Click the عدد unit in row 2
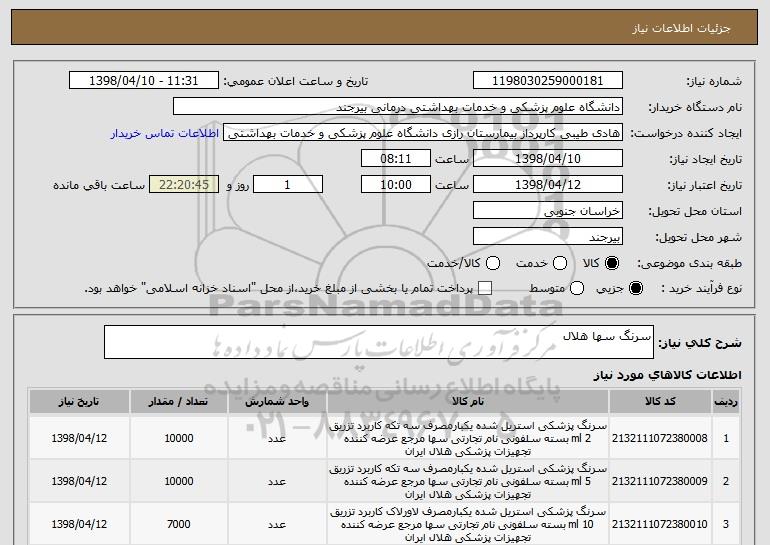 pyautogui.click(x=277, y=482)
